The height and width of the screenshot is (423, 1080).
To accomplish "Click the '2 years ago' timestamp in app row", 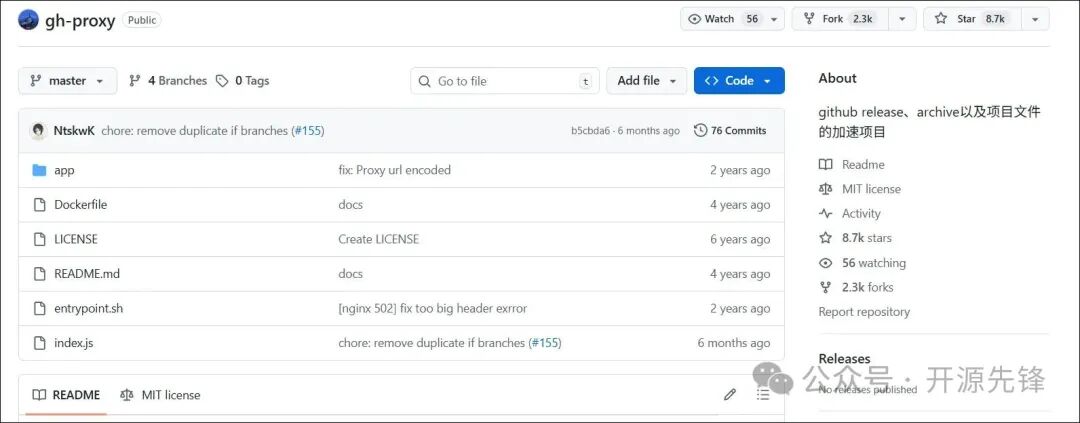I will point(740,170).
